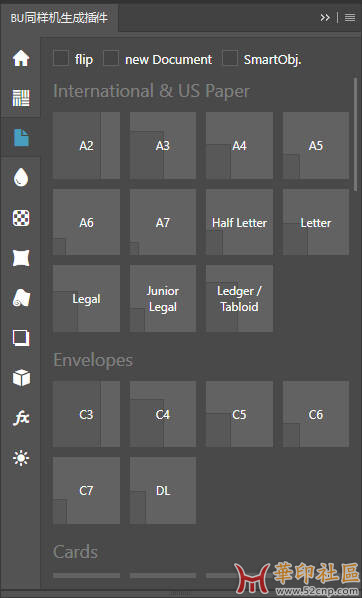This screenshot has width=362, height=598.
Task: Open the fx effects sidebar icon
Action: pyautogui.click(x=21, y=418)
